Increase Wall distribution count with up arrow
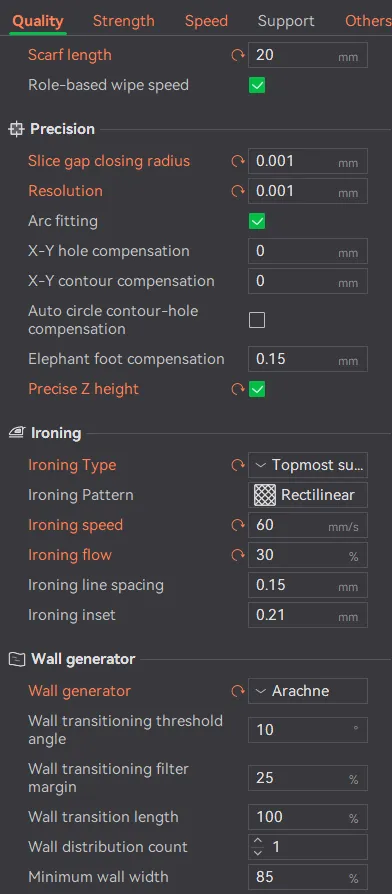Screen dimensions: 392x894 click(x=258, y=842)
